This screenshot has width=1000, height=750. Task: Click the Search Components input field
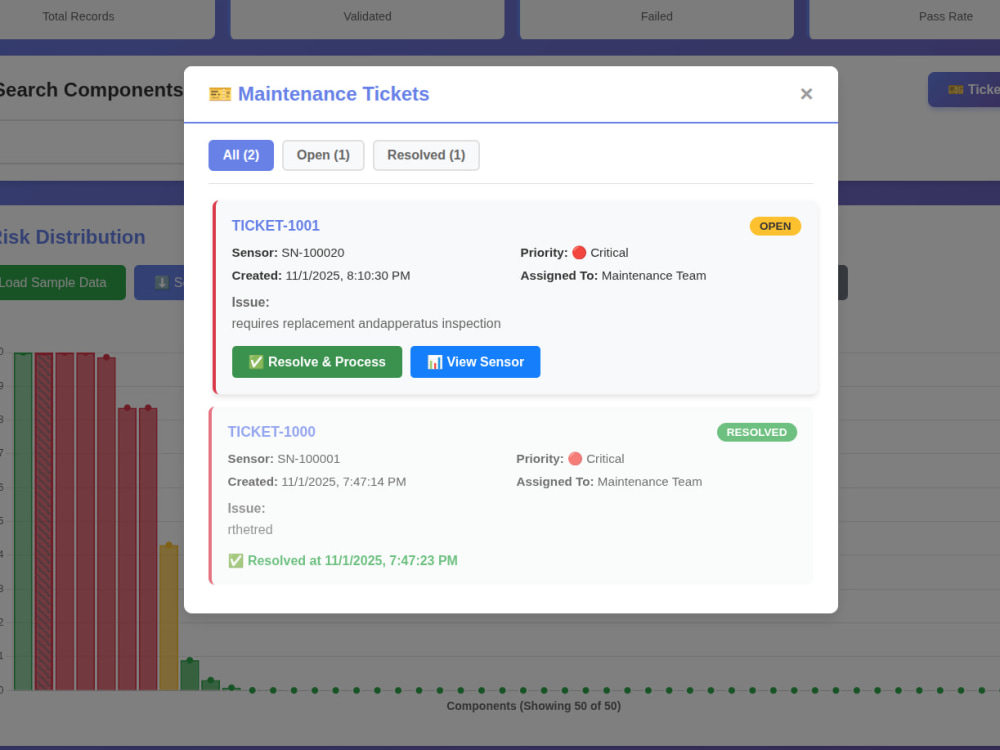pos(92,142)
